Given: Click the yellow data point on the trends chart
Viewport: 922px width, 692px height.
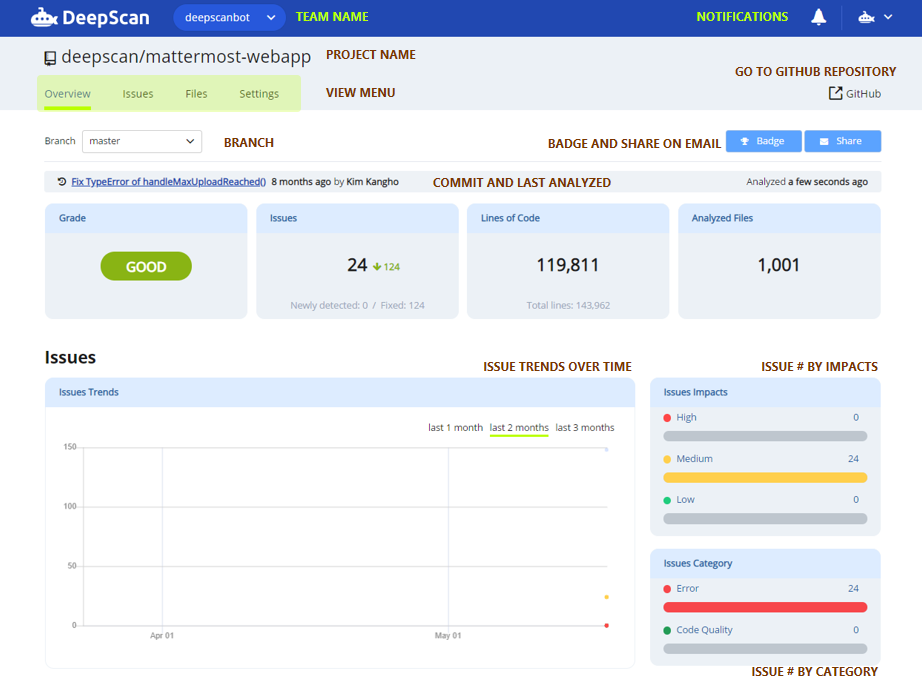Looking at the screenshot, I should click(606, 597).
